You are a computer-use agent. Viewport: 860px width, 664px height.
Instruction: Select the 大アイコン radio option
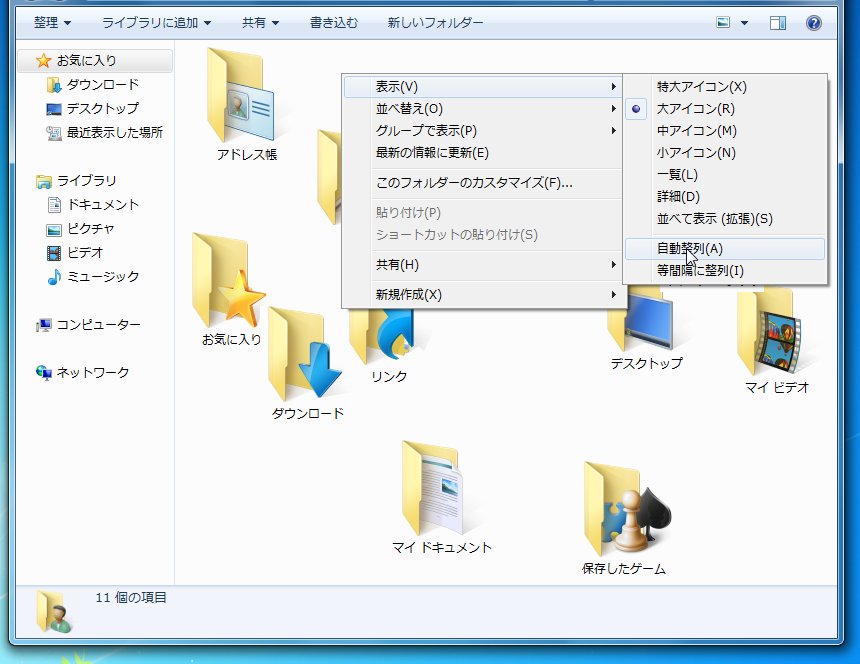697,109
